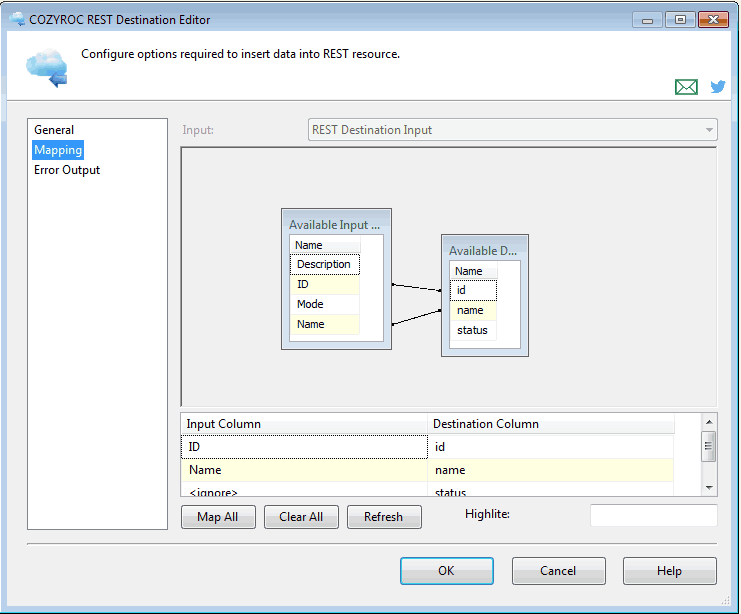741x614 pixels.
Task: Switch to the Error Output page
Action: click(x=67, y=170)
